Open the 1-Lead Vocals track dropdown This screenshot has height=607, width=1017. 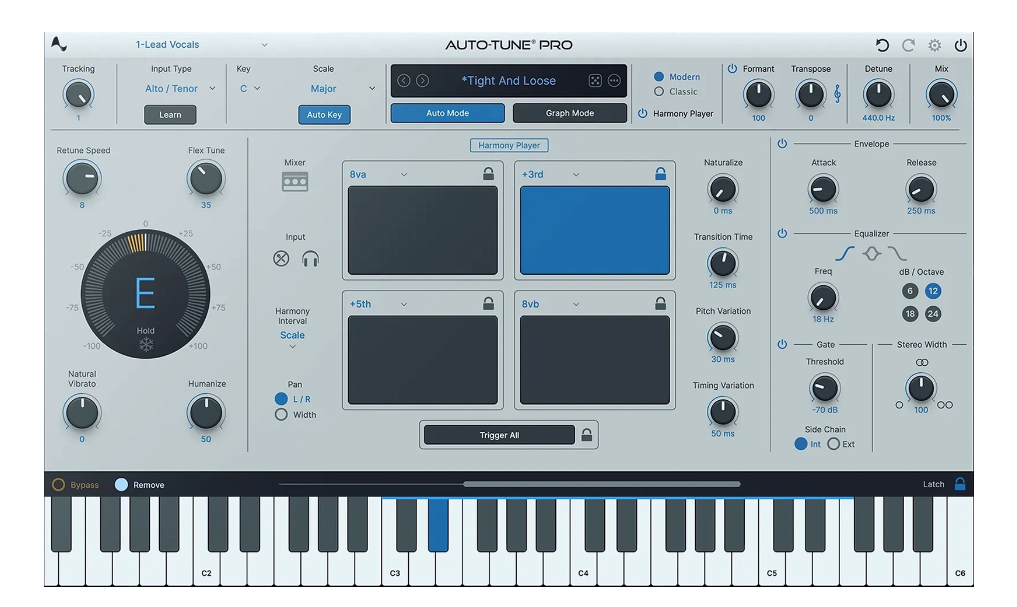coord(201,45)
